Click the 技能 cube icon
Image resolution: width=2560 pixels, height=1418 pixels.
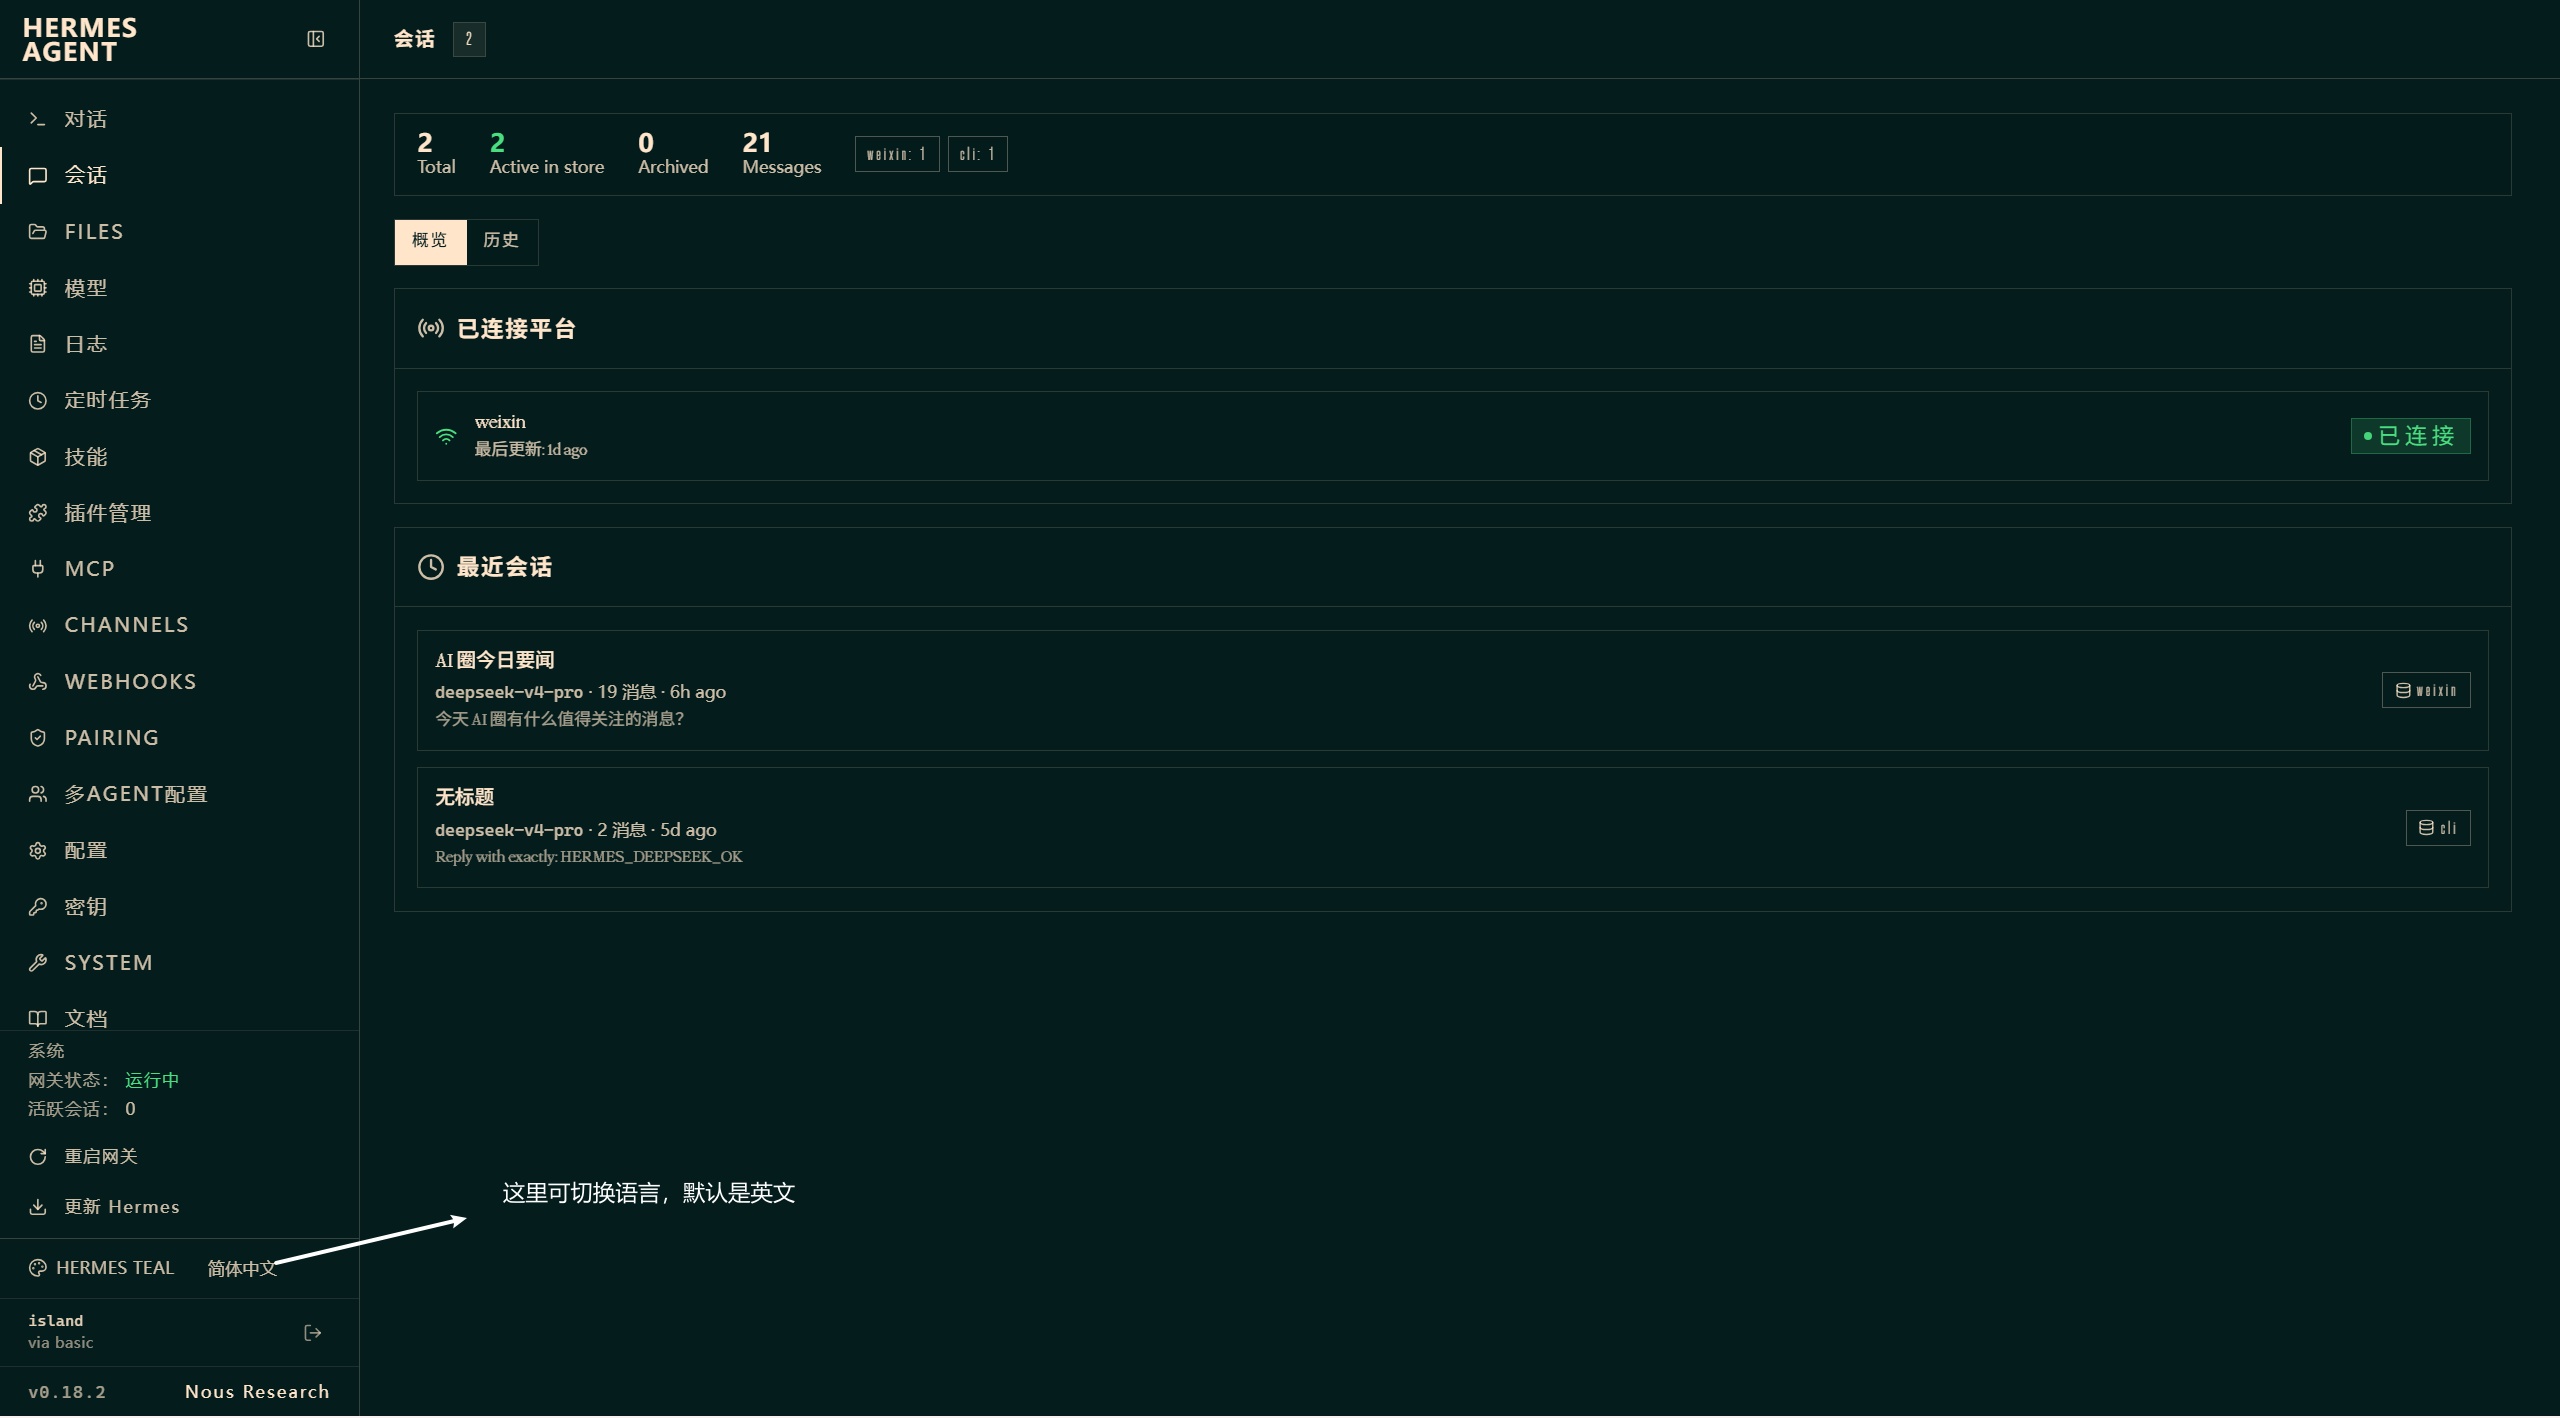[38, 457]
